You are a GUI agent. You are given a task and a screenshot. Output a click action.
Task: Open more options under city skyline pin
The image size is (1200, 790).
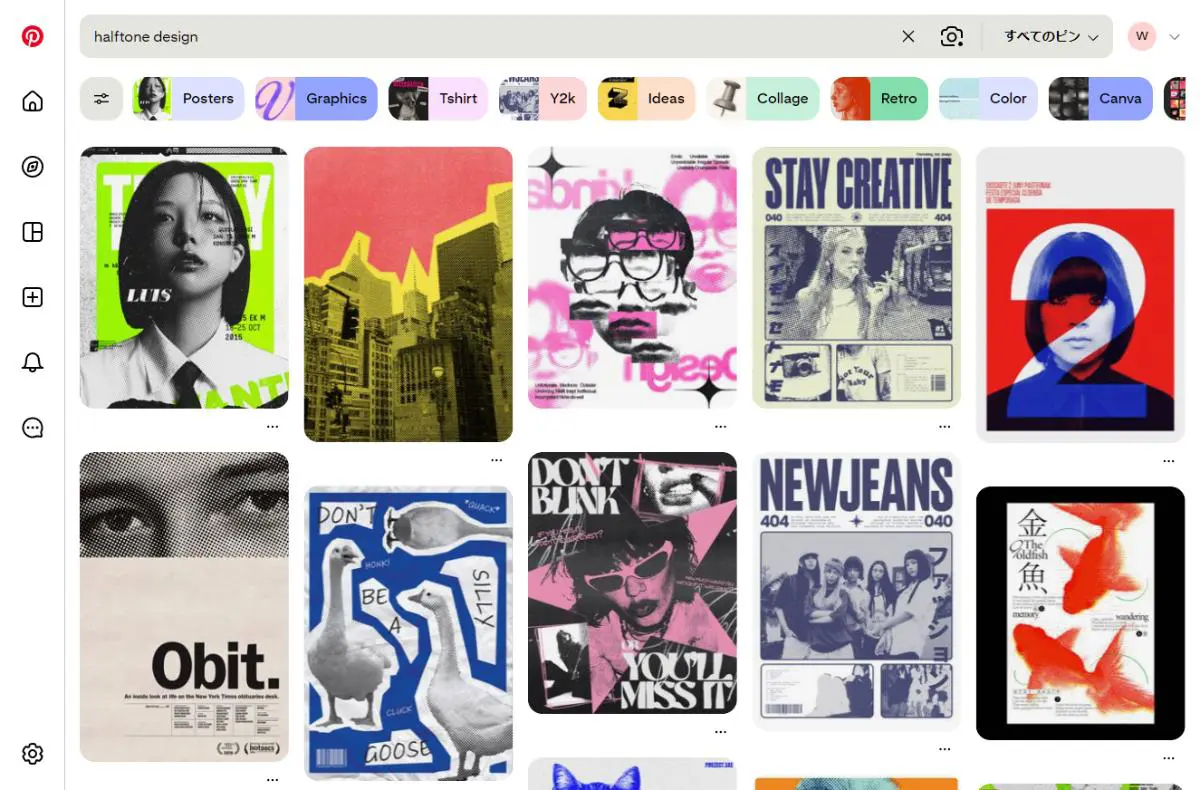pyautogui.click(x=497, y=459)
